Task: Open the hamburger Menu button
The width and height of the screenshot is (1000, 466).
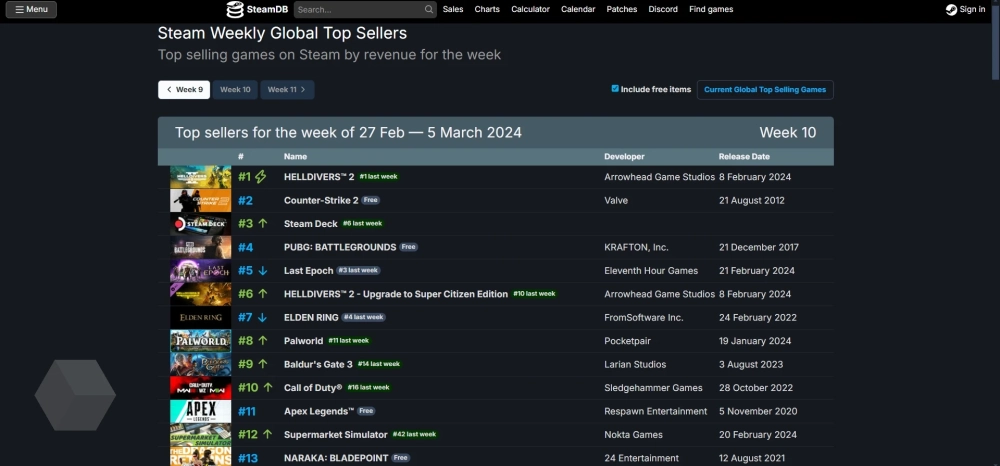Action: click(31, 10)
